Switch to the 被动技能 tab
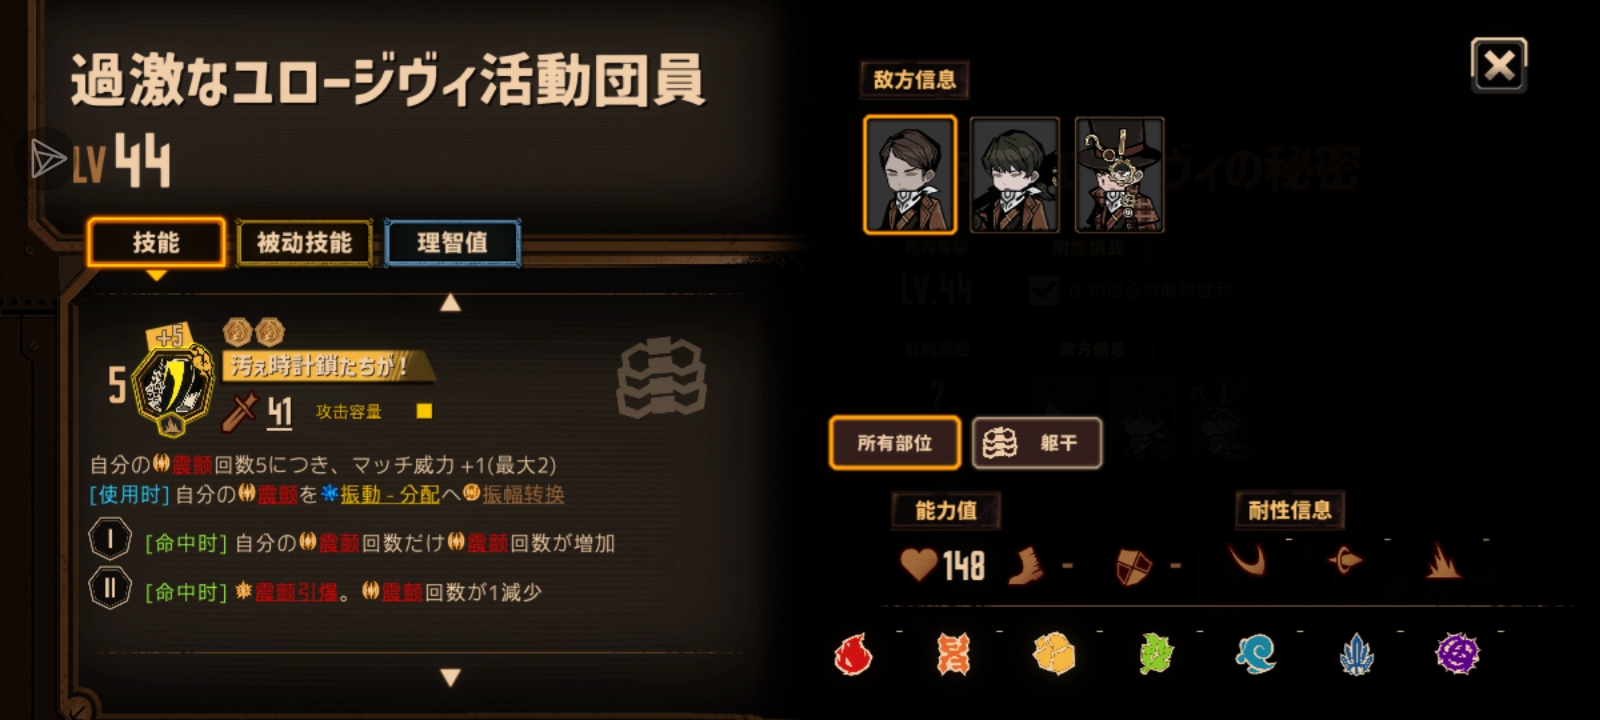This screenshot has height=720, width=1600. point(304,243)
